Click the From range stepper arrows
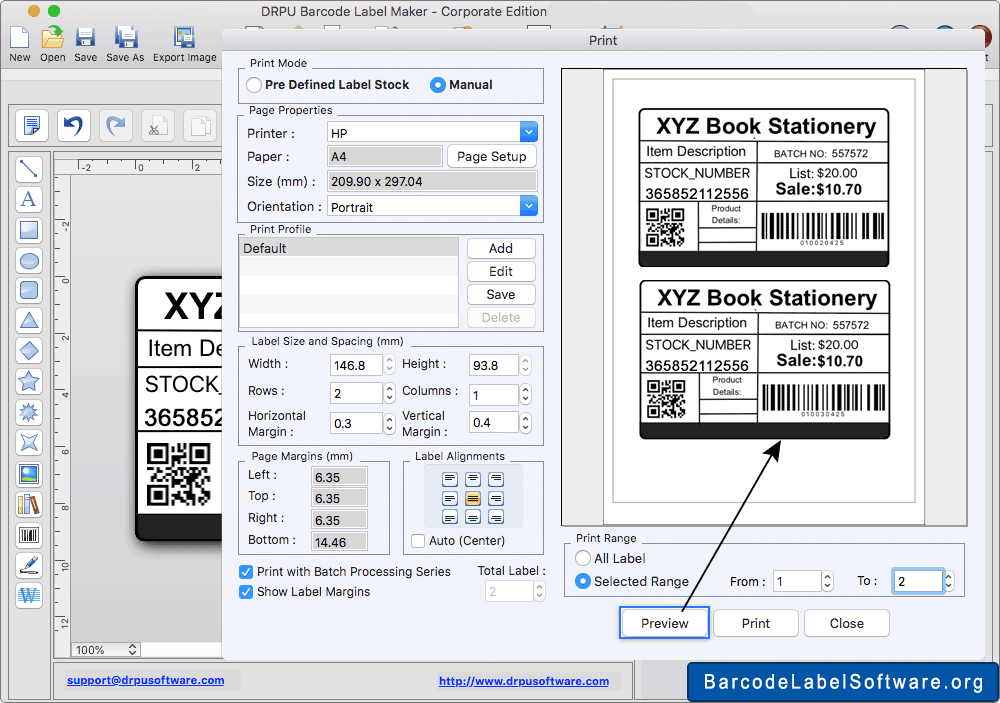The width and height of the screenshot is (1000, 703). pyautogui.click(x=828, y=581)
